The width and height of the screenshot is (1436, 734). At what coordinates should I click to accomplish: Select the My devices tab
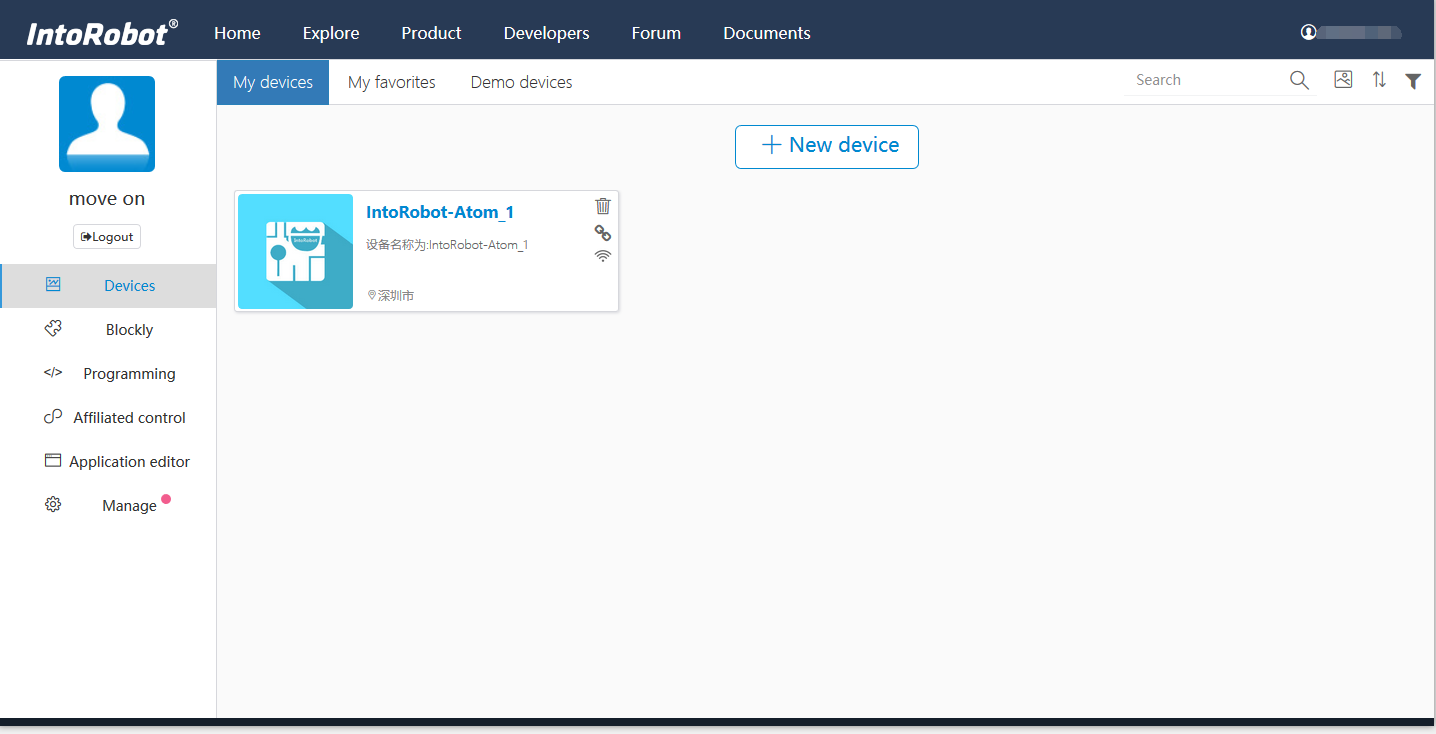[273, 82]
